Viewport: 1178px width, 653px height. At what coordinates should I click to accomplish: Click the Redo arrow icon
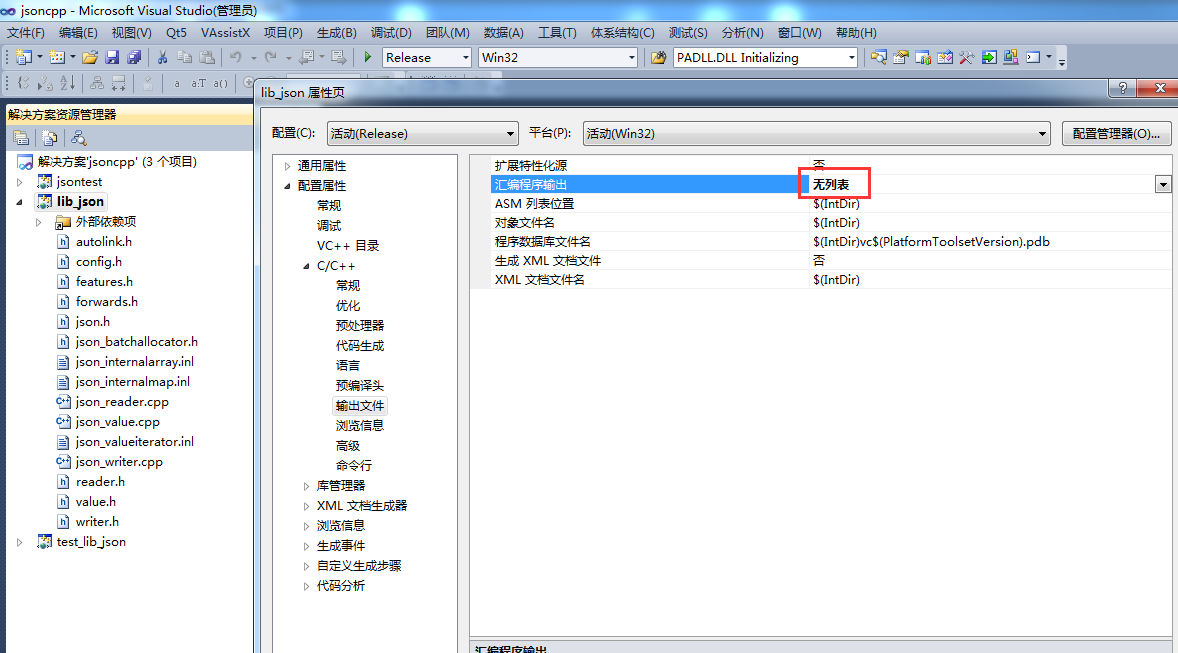[x=271, y=57]
